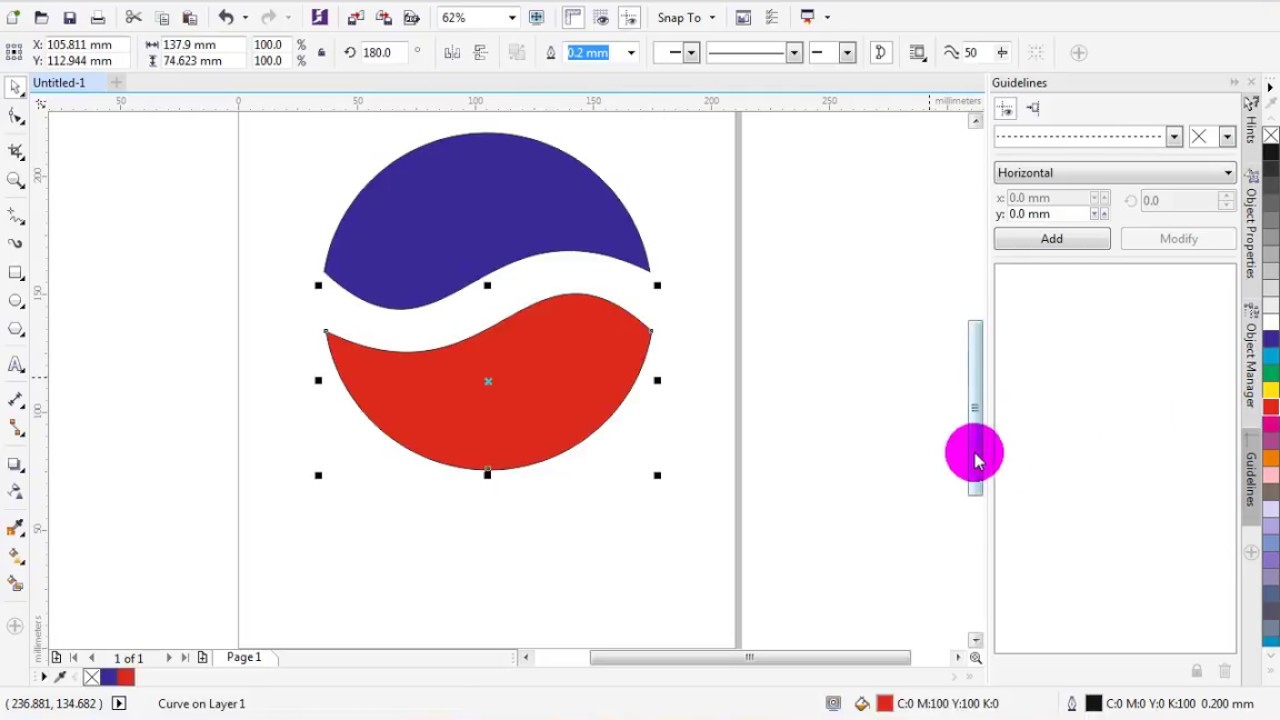Cut selection with the scissors icon
The image size is (1280, 720).
[133, 18]
